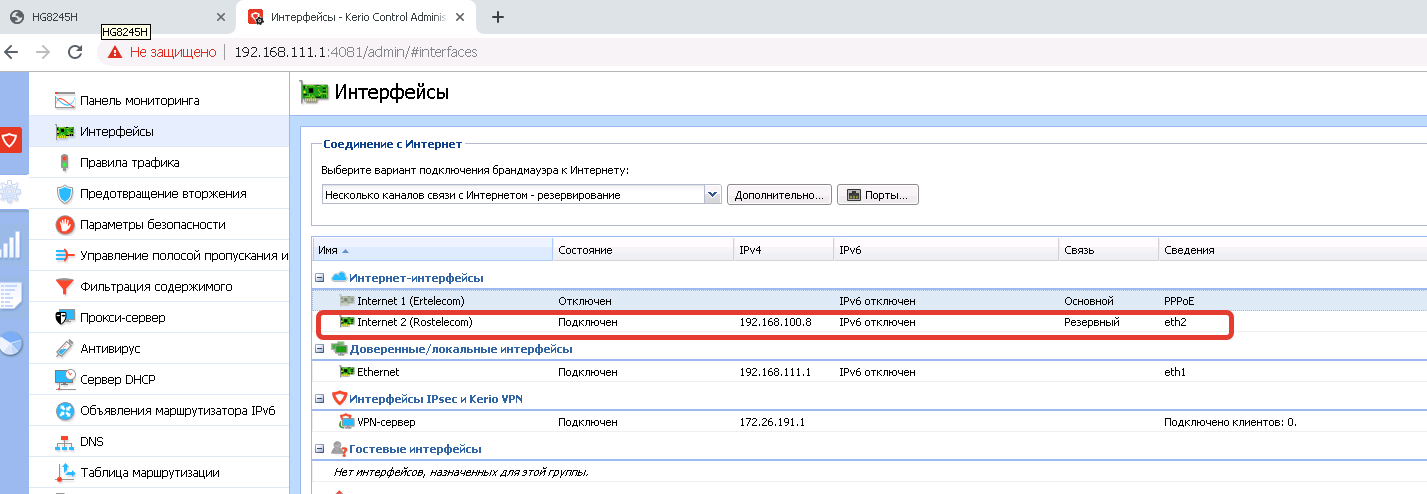The image size is (1427, 494).
Task: Collapse Интерфейсы IPsec и Kerio VPN group
Action: click(319, 399)
